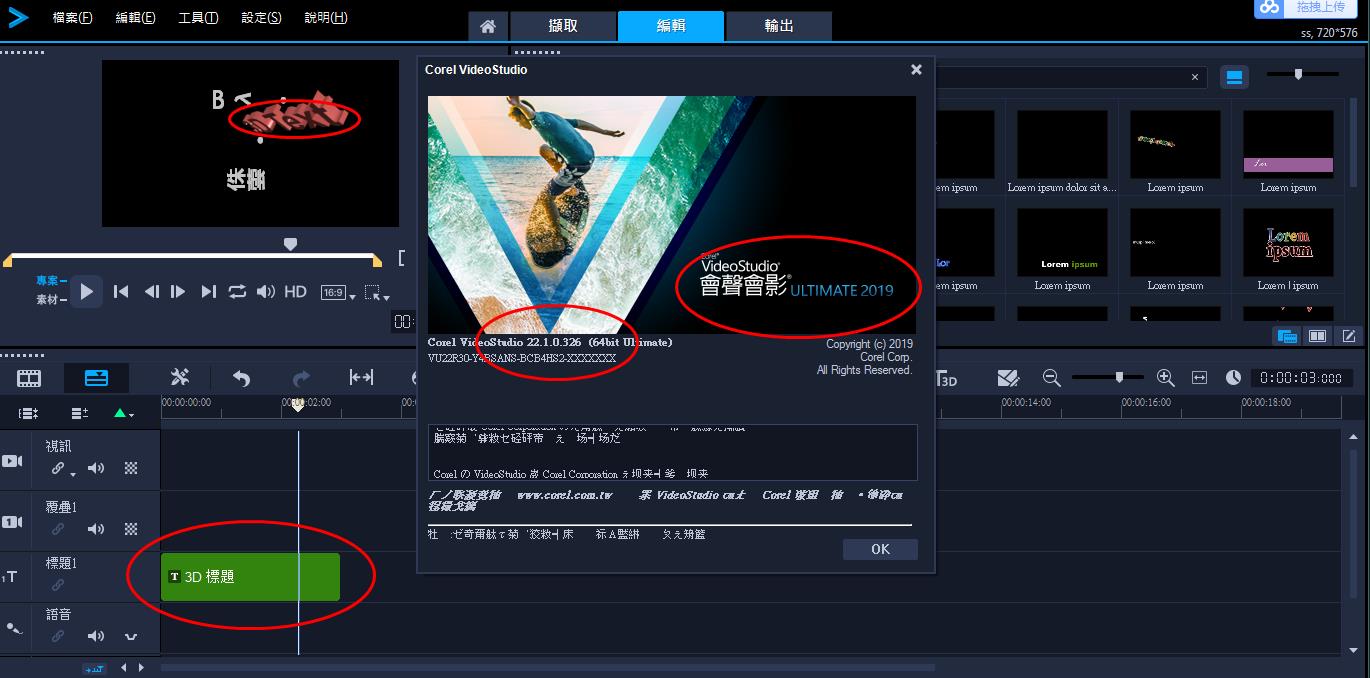Open the preview volume control

[265, 291]
